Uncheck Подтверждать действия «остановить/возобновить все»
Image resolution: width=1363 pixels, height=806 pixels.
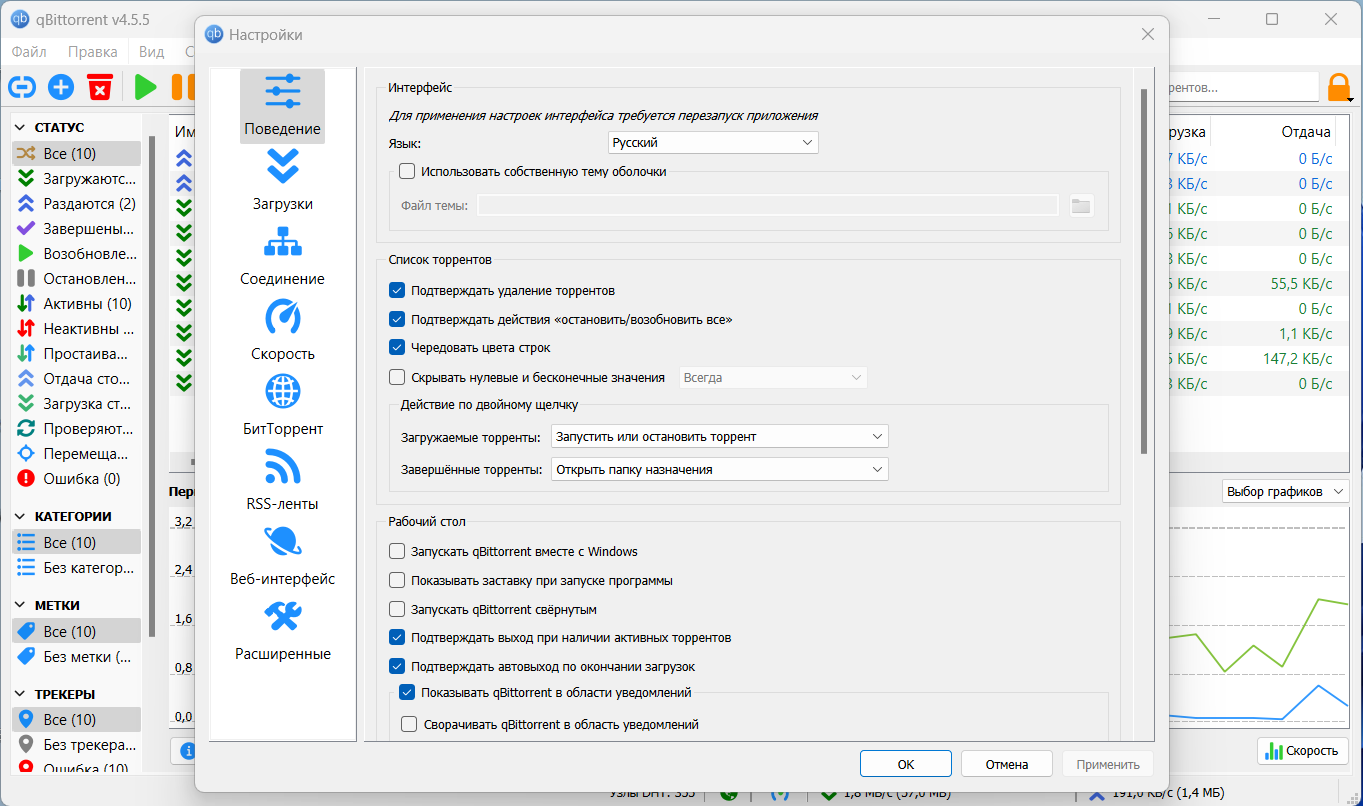point(397,319)
